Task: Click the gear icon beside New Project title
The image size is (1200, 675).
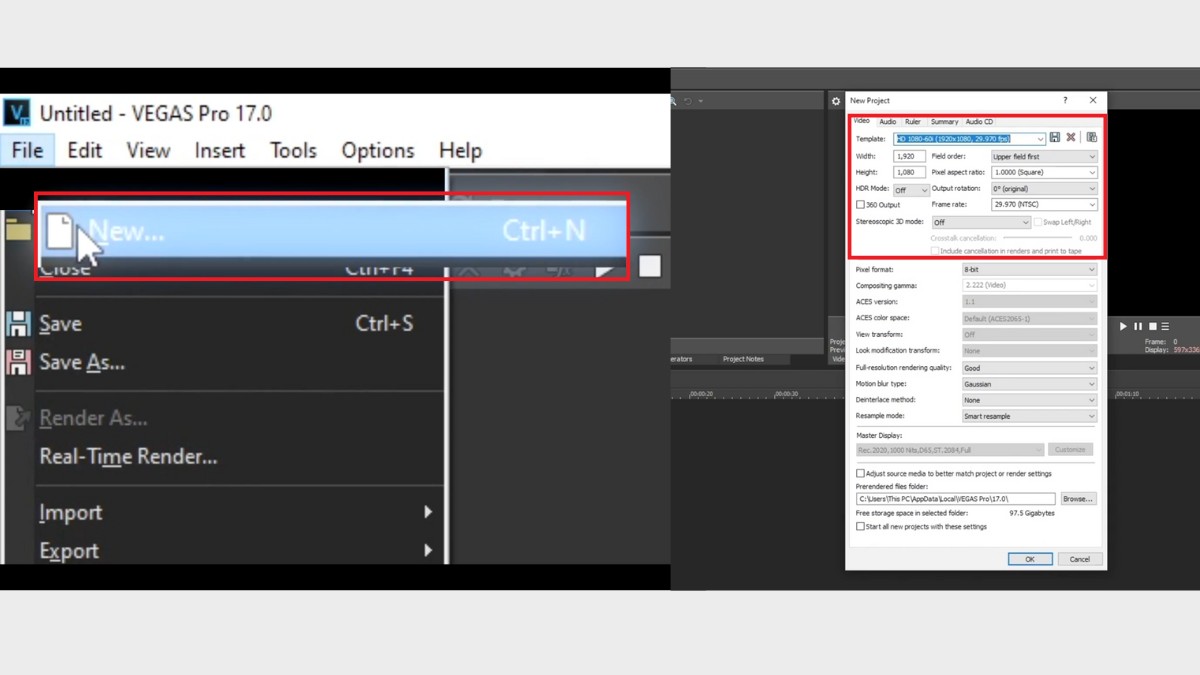Action: pyautogui.click(x=836, y=101)
